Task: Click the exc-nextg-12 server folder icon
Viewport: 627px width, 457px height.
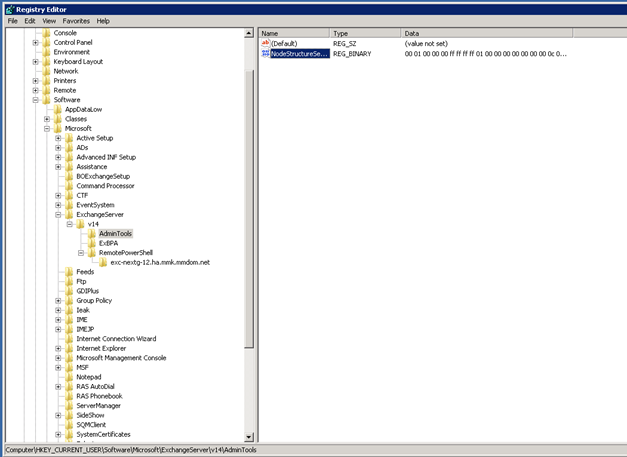Action: click(x=103, y=263)
